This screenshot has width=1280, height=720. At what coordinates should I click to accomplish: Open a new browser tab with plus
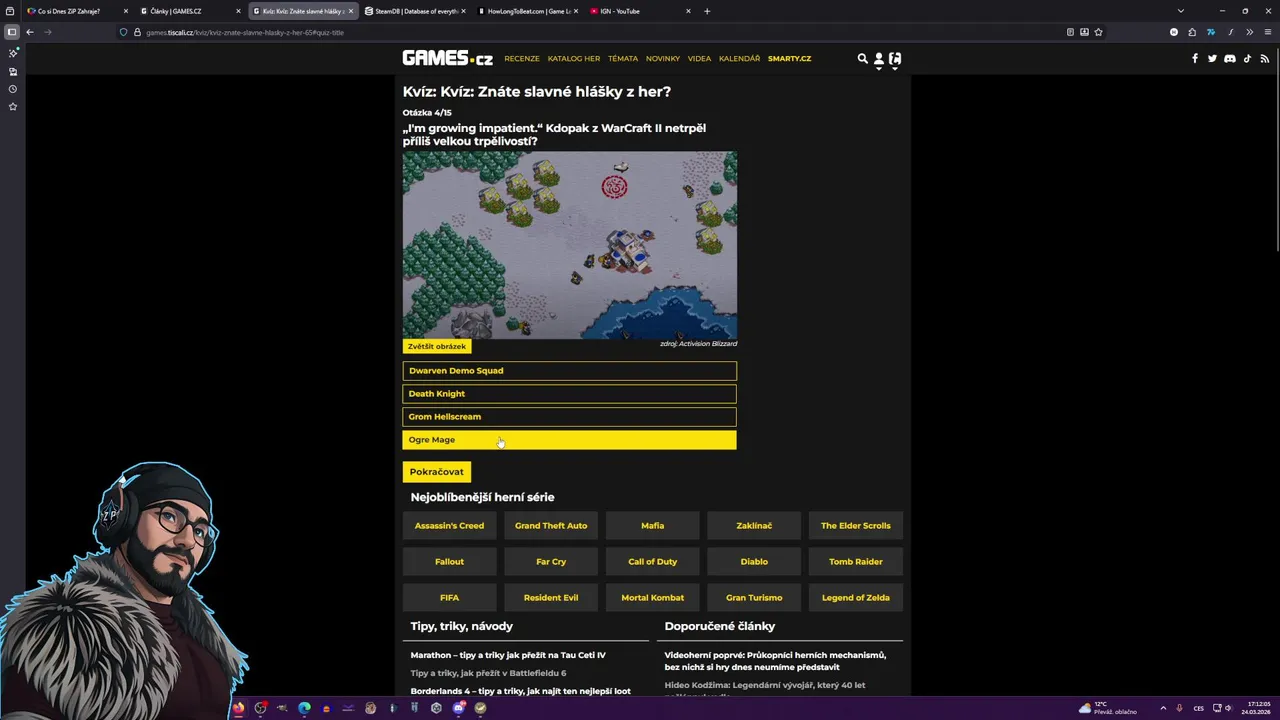pos(707,11)
